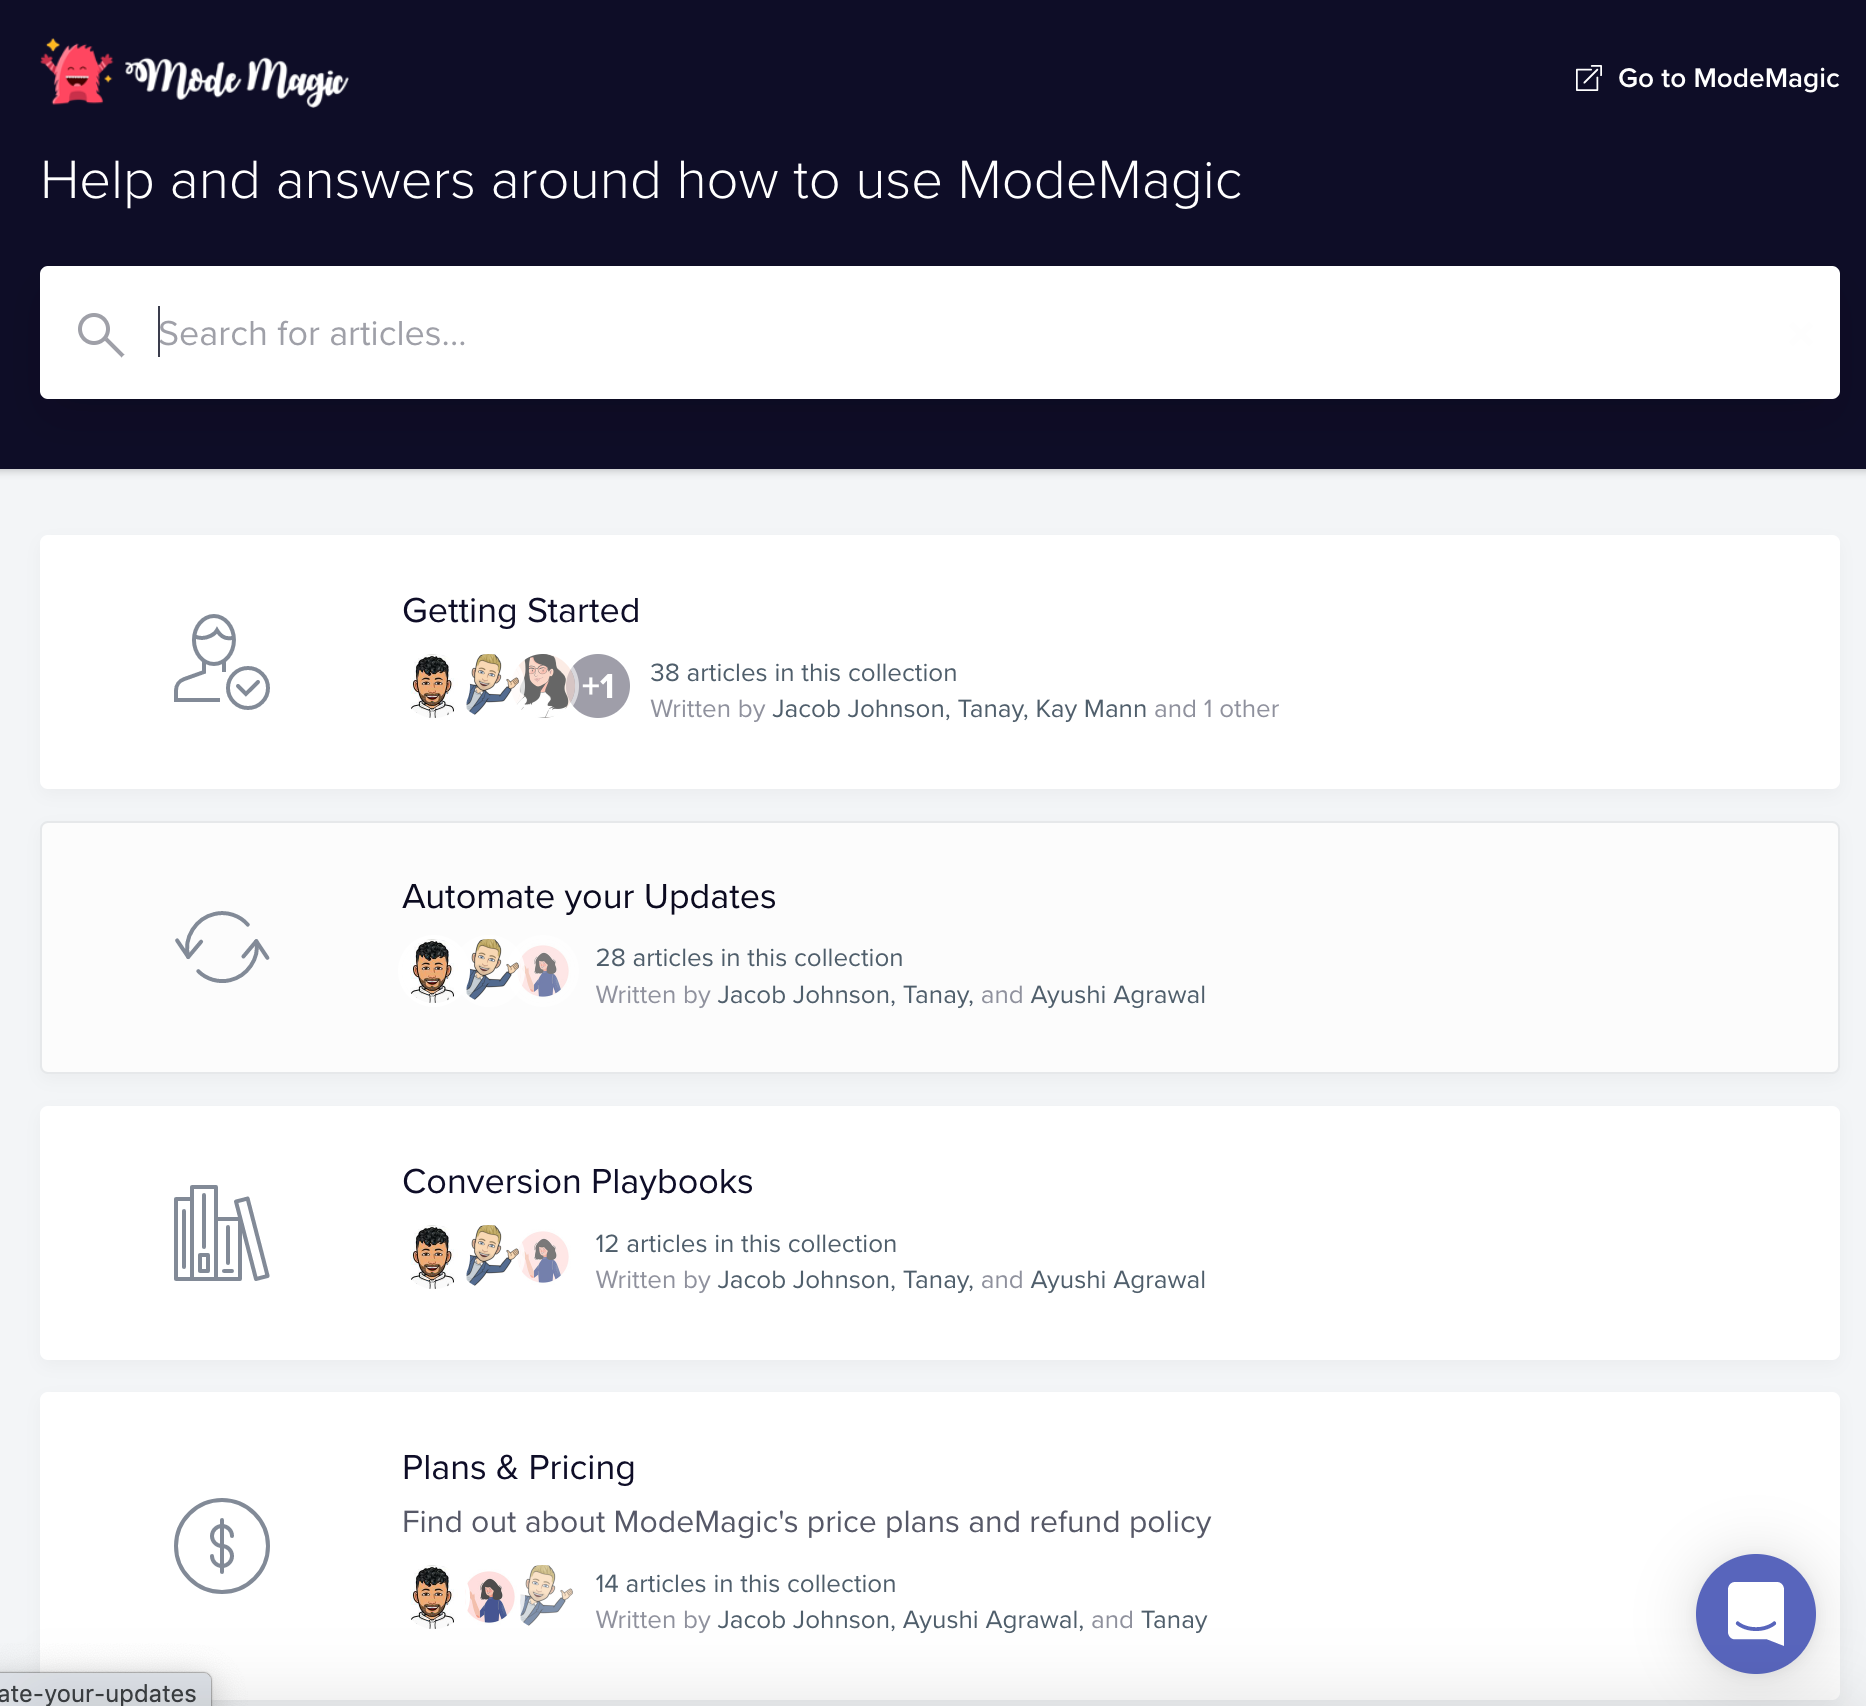Image resolution: width=1866 pixels, height=1706 pixels.
Task: Click the refresh arrows icon for Automate your Updates
Action: click(222, 947)
